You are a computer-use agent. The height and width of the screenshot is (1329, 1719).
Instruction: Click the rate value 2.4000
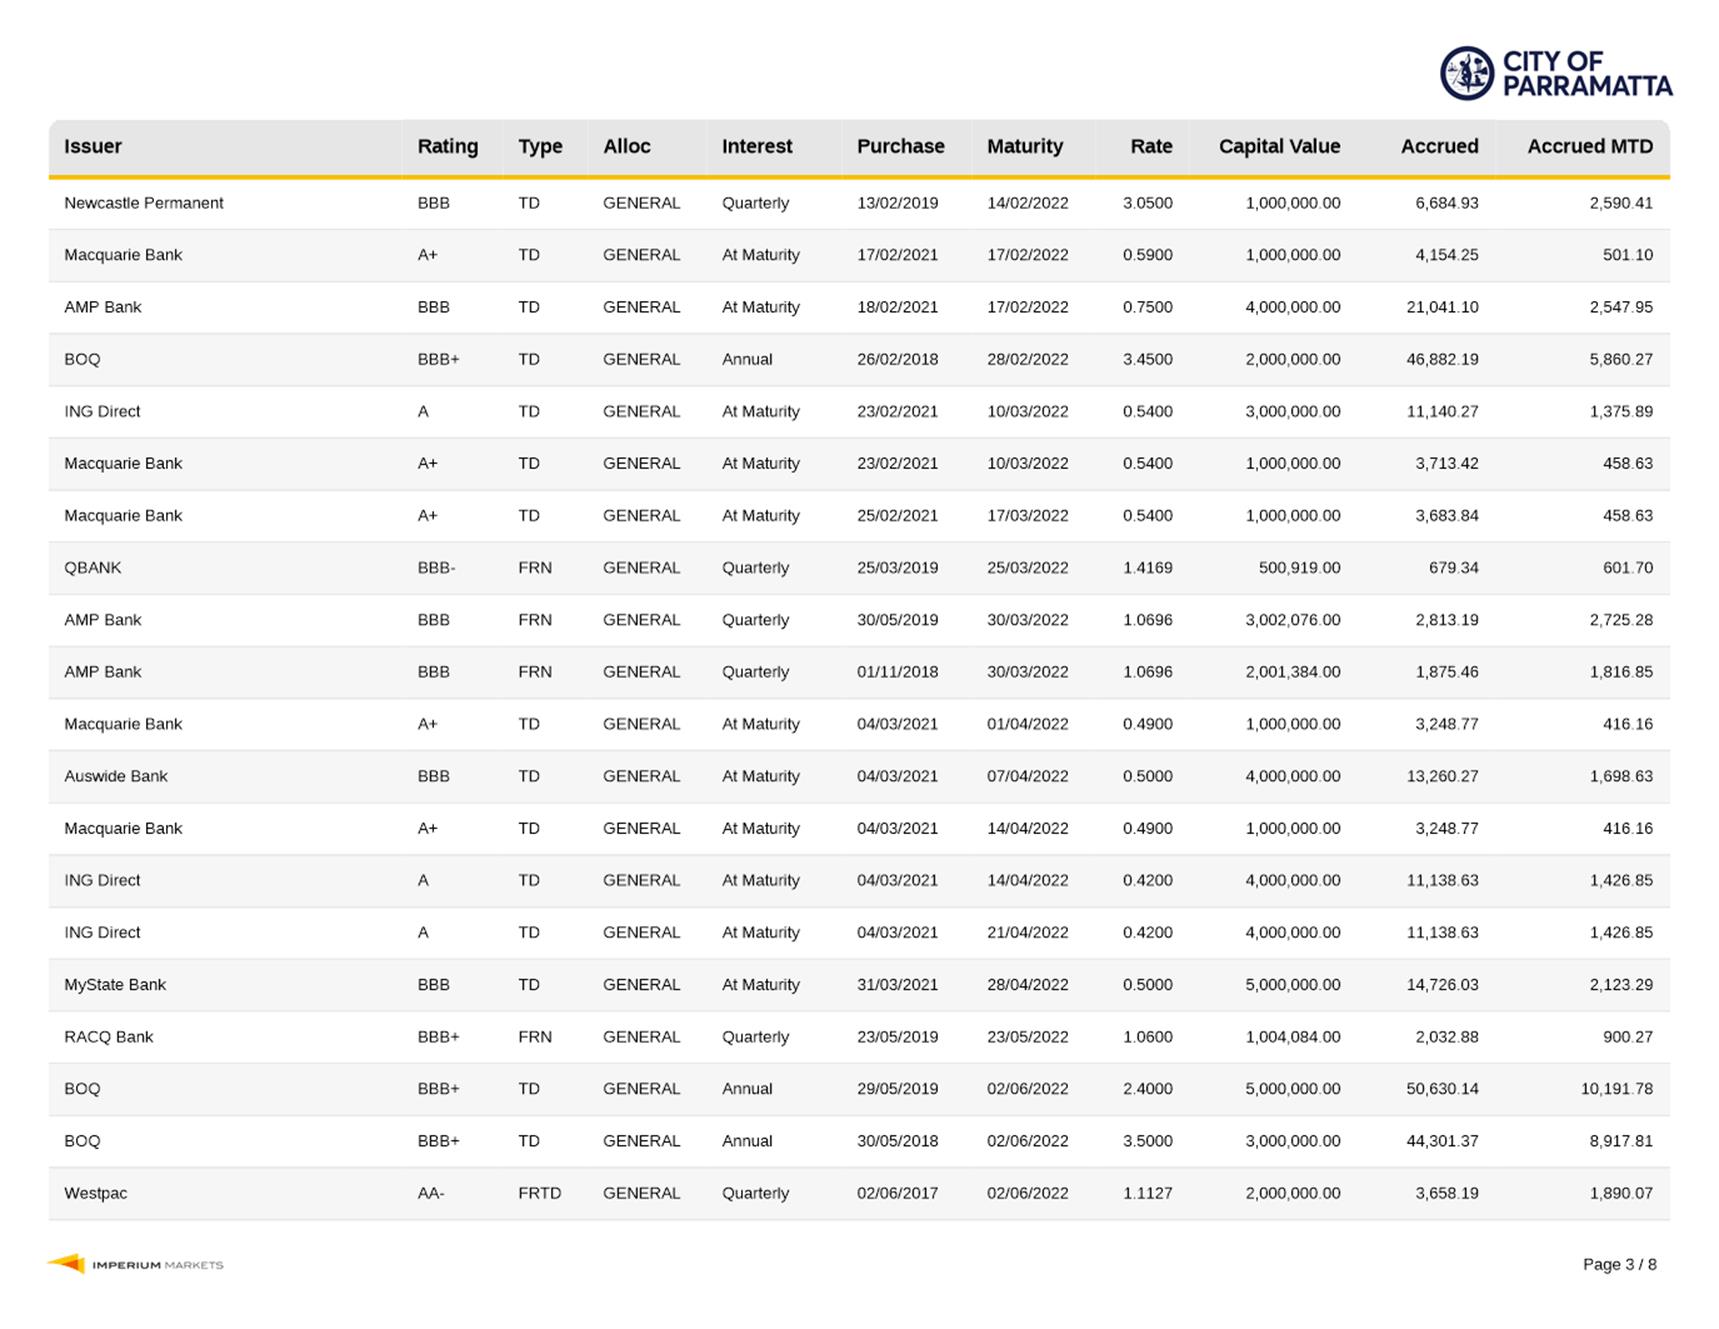[x=1147, y=1089]
